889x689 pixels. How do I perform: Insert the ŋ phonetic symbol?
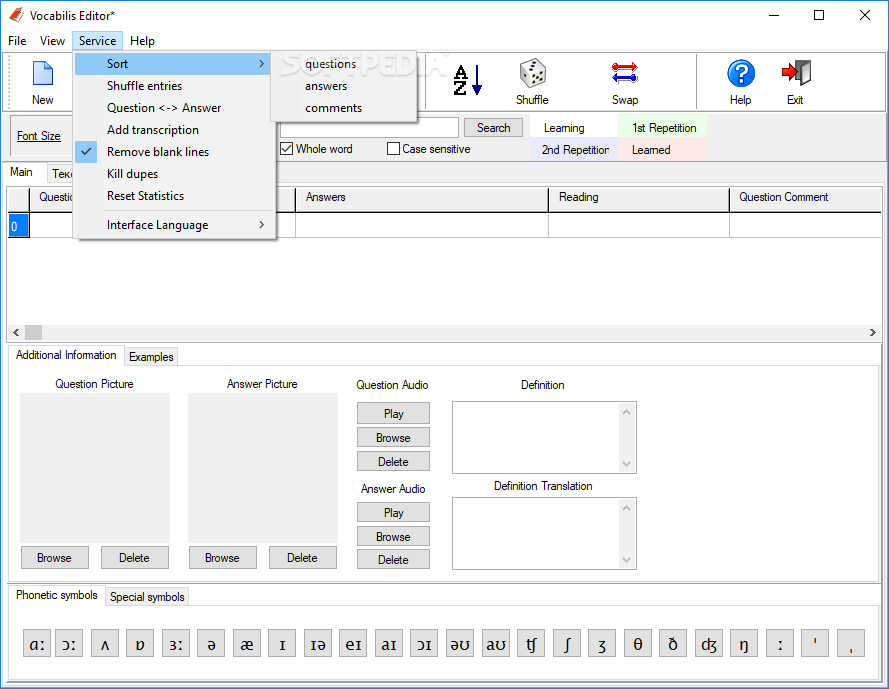(744, 643)
